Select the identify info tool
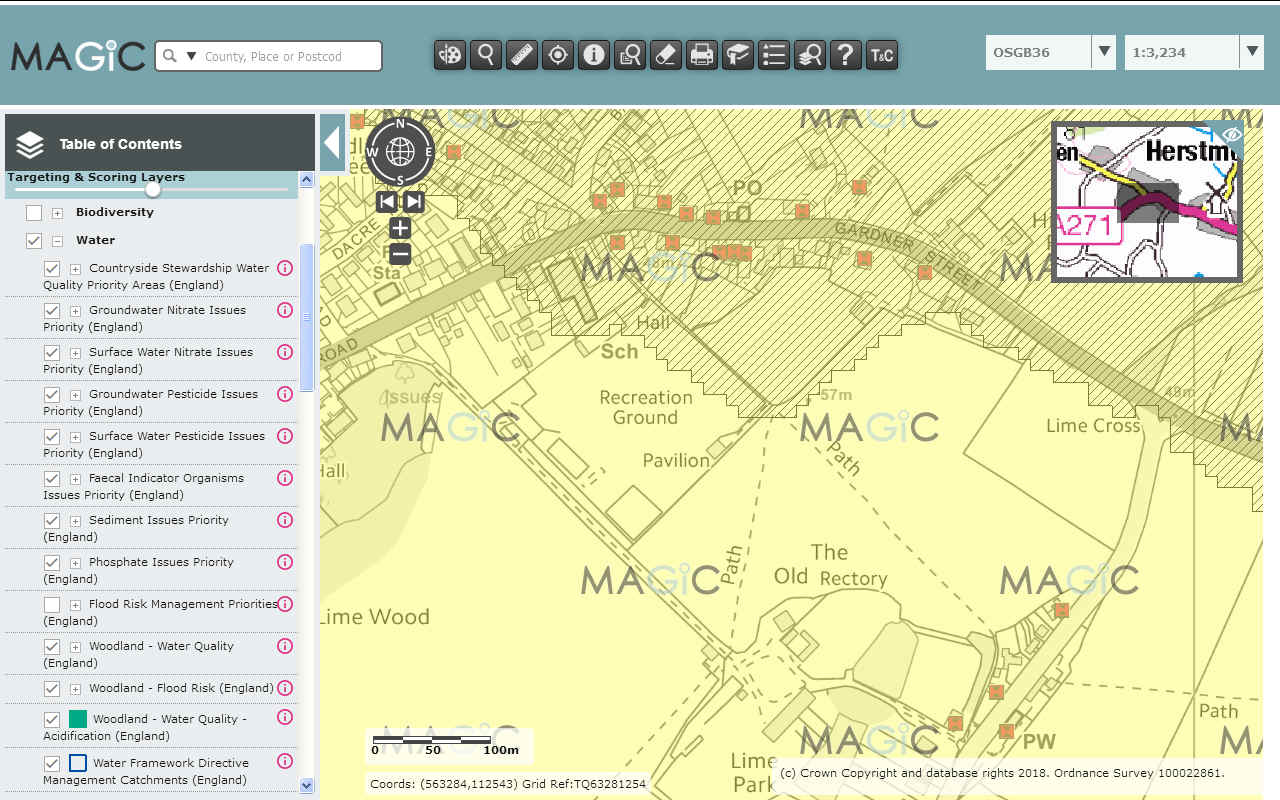The height and width of the screenshot is (800, 1280). (x=594, y=55)
